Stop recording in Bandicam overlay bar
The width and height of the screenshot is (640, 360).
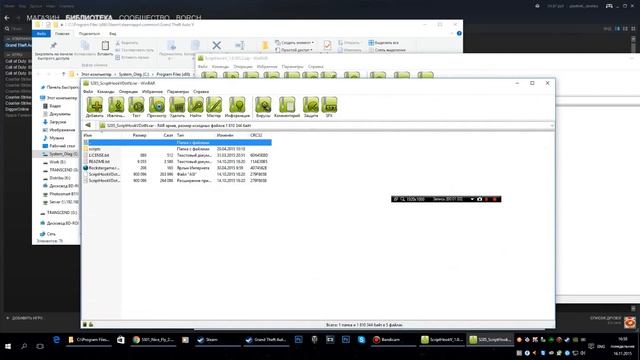[495, 199]
